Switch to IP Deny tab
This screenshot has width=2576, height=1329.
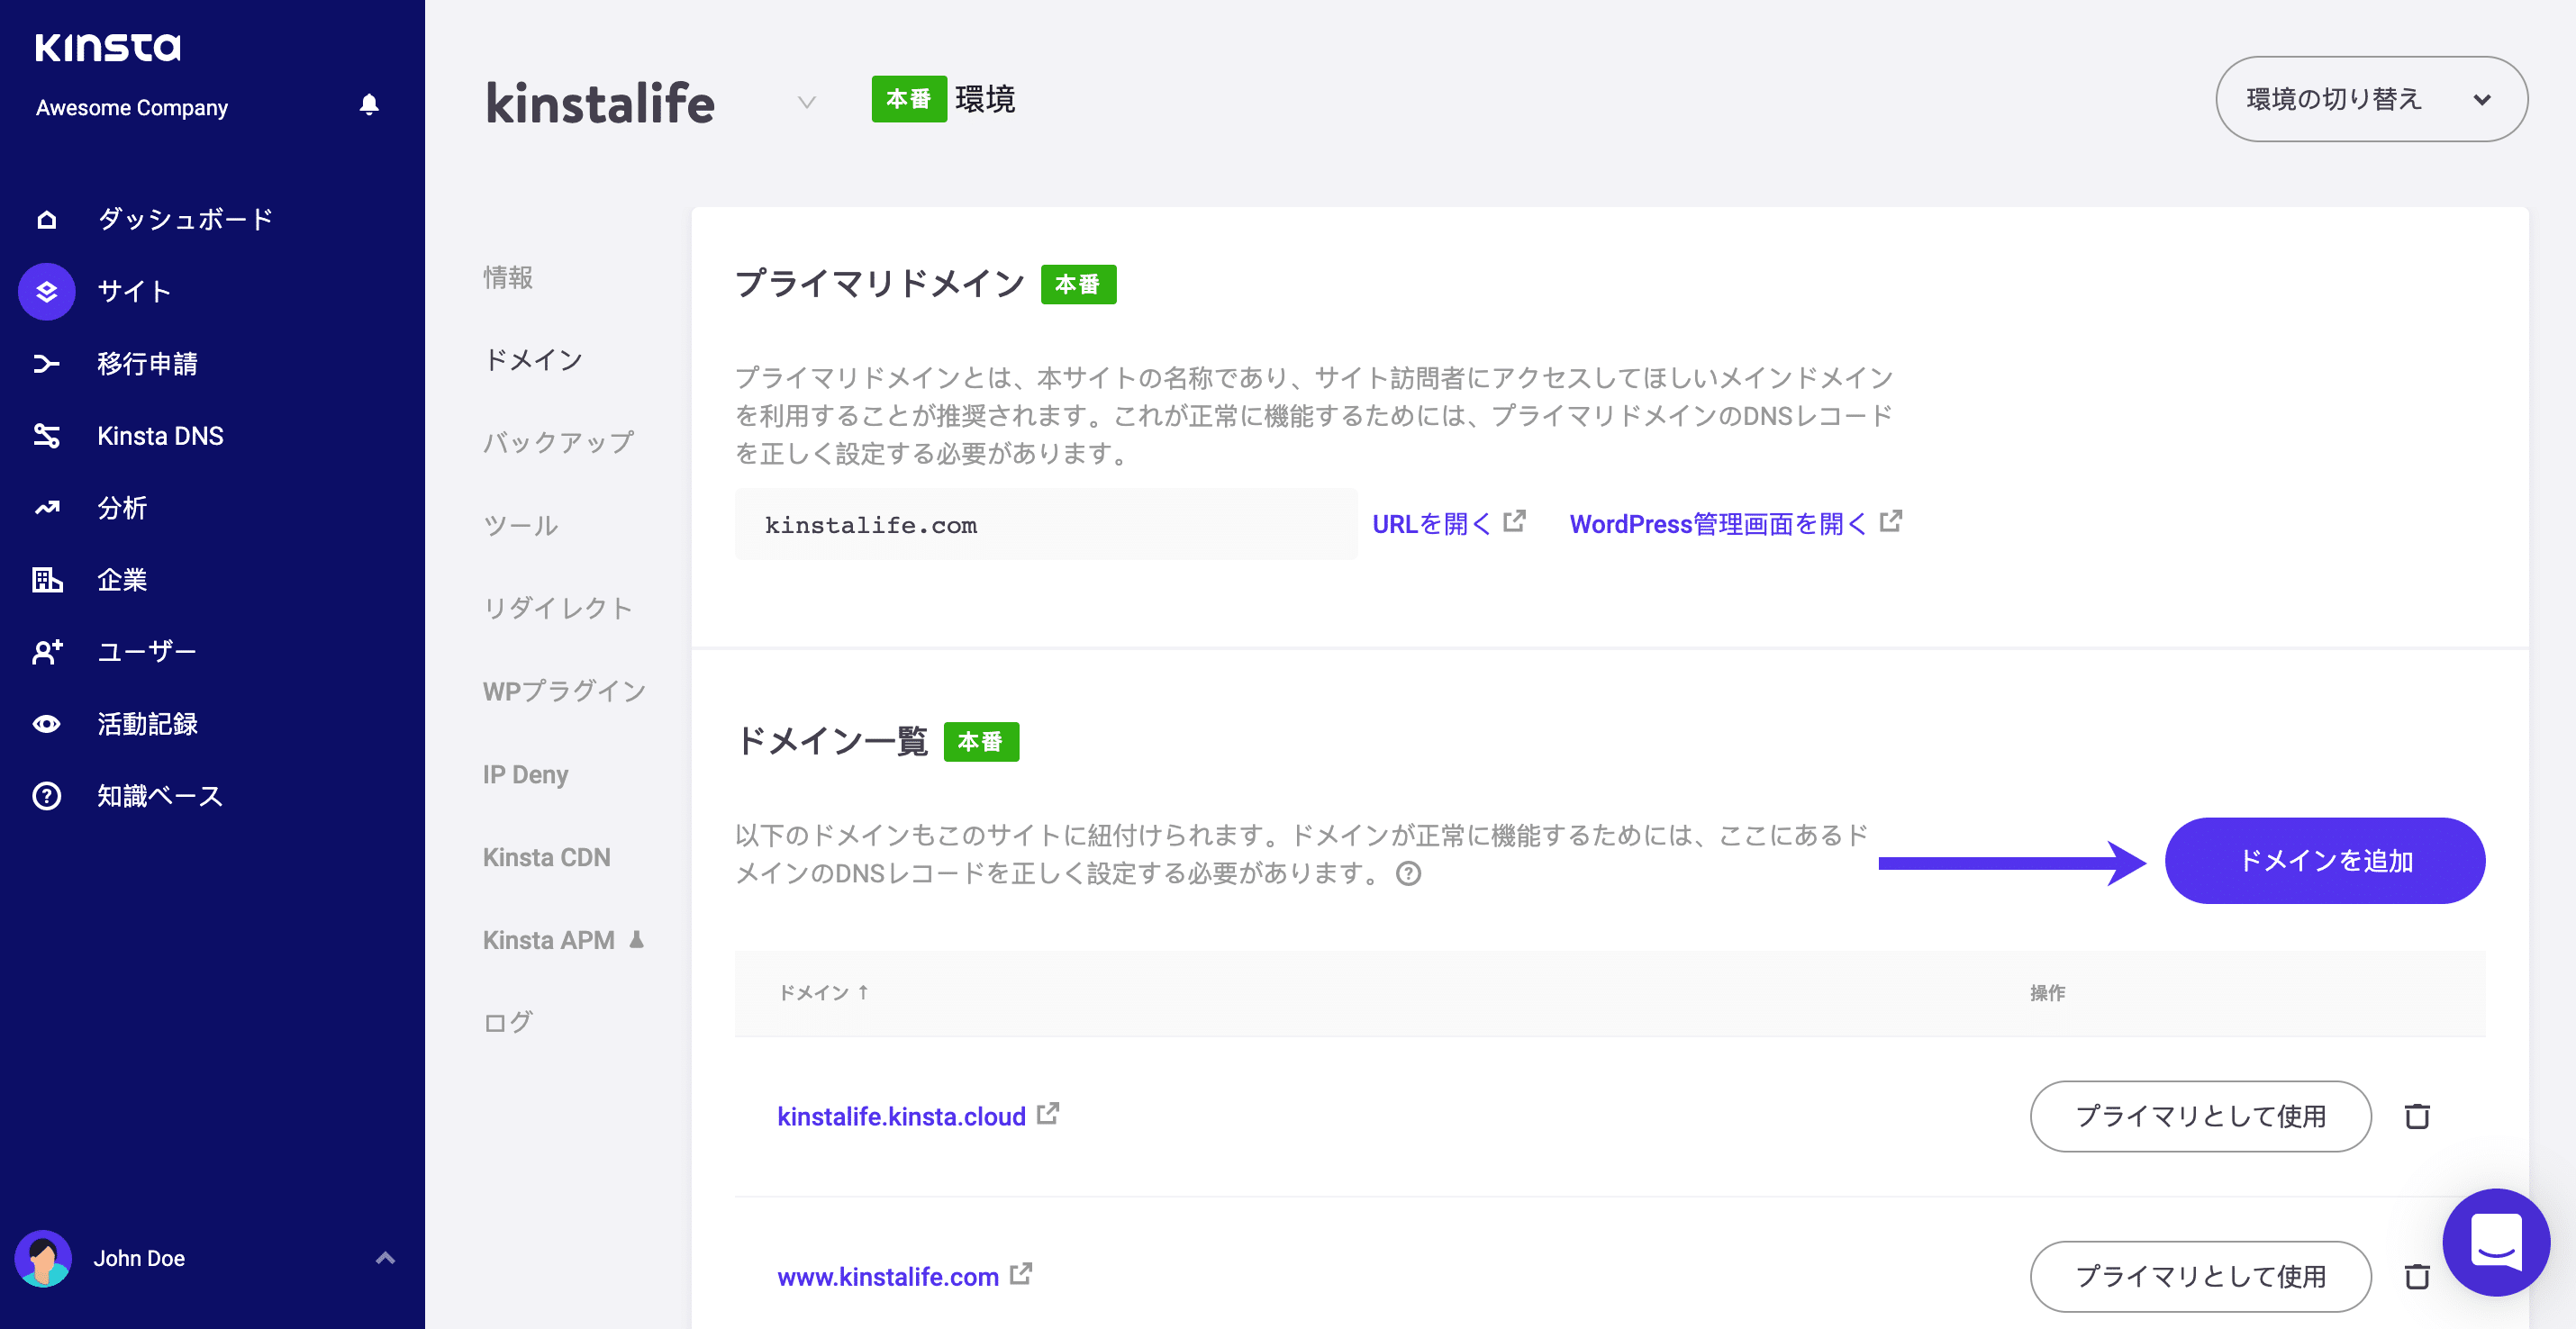[x=525, y=774]
